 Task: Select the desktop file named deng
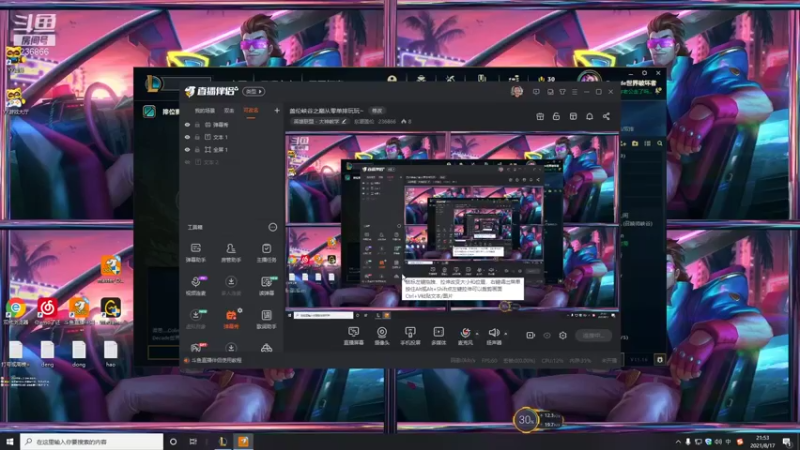pyautogui.click(x=47, y=354)
